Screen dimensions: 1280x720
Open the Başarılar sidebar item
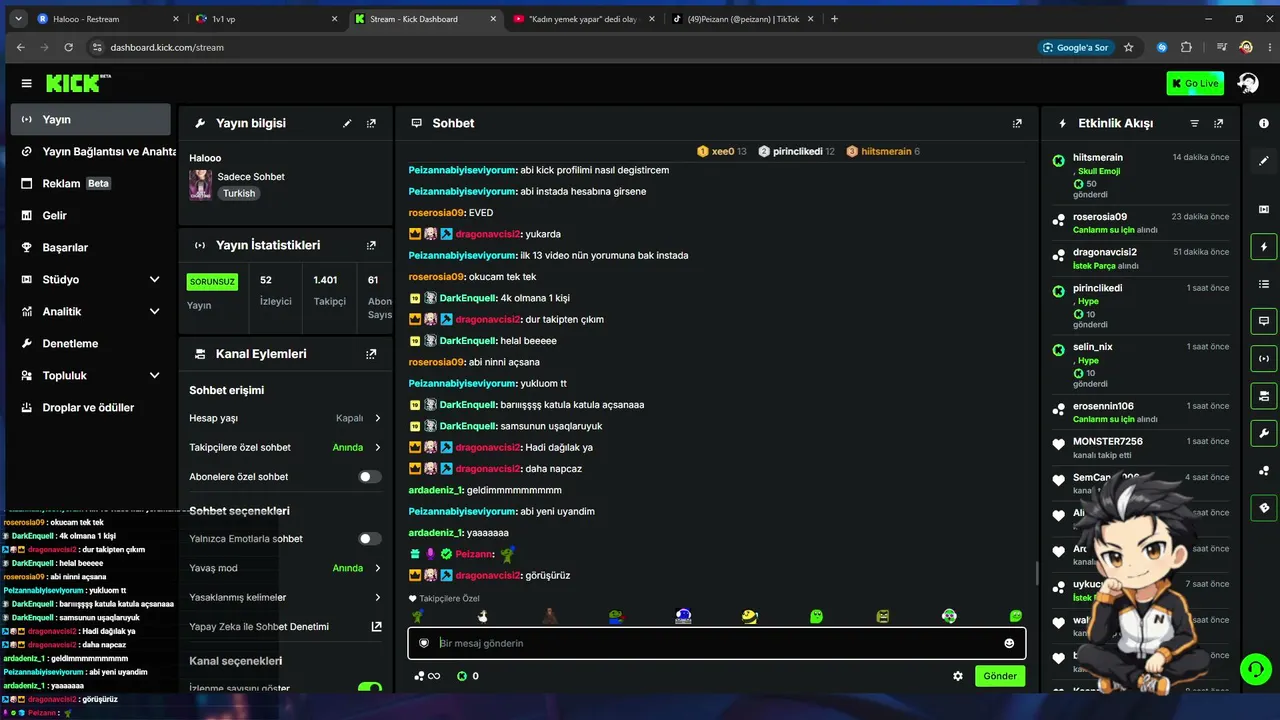tap(91, 247)
